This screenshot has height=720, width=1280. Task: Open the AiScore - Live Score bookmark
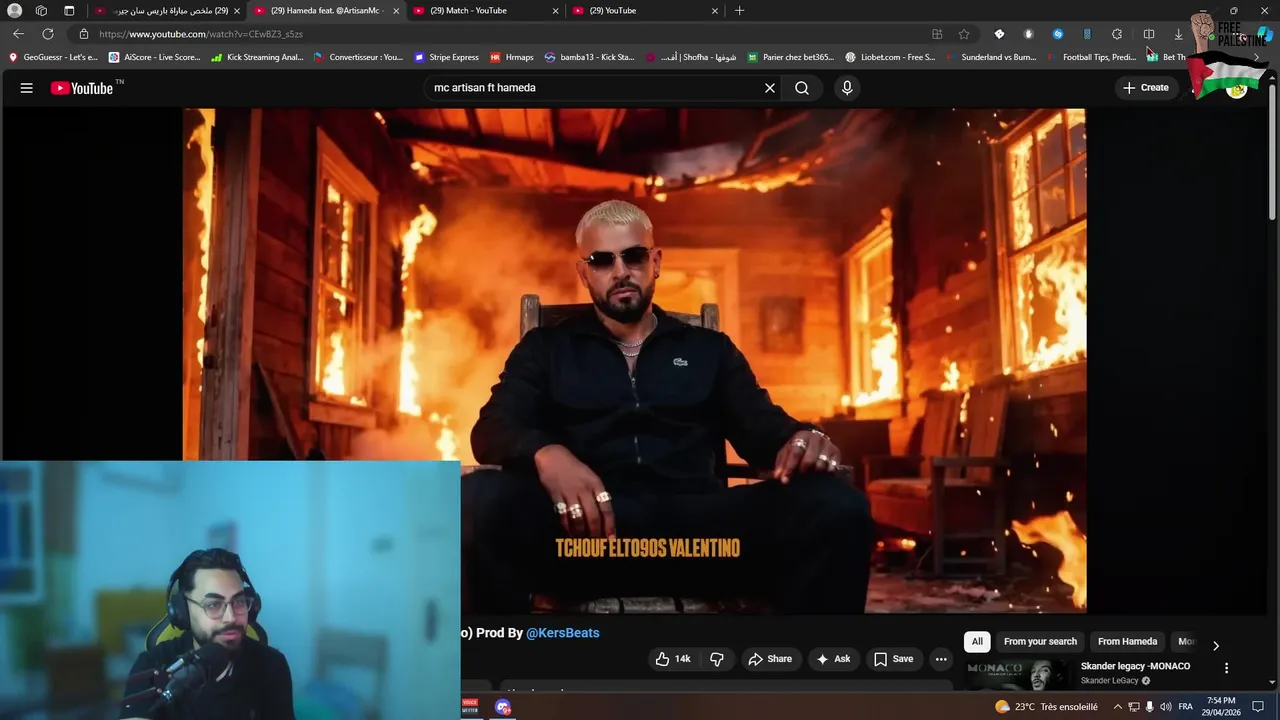(155, 57)
